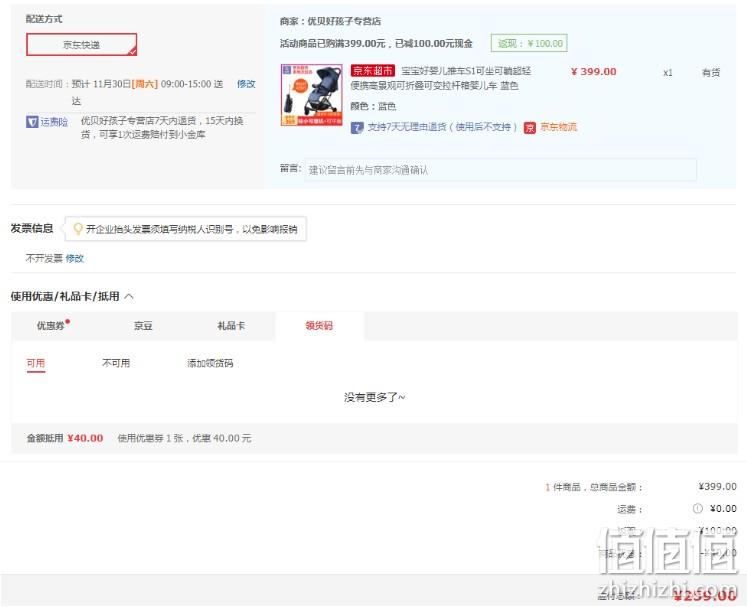The image size is (747, 607).
Task: Click the 7-day return policy icon
Action: click(357, 127)
